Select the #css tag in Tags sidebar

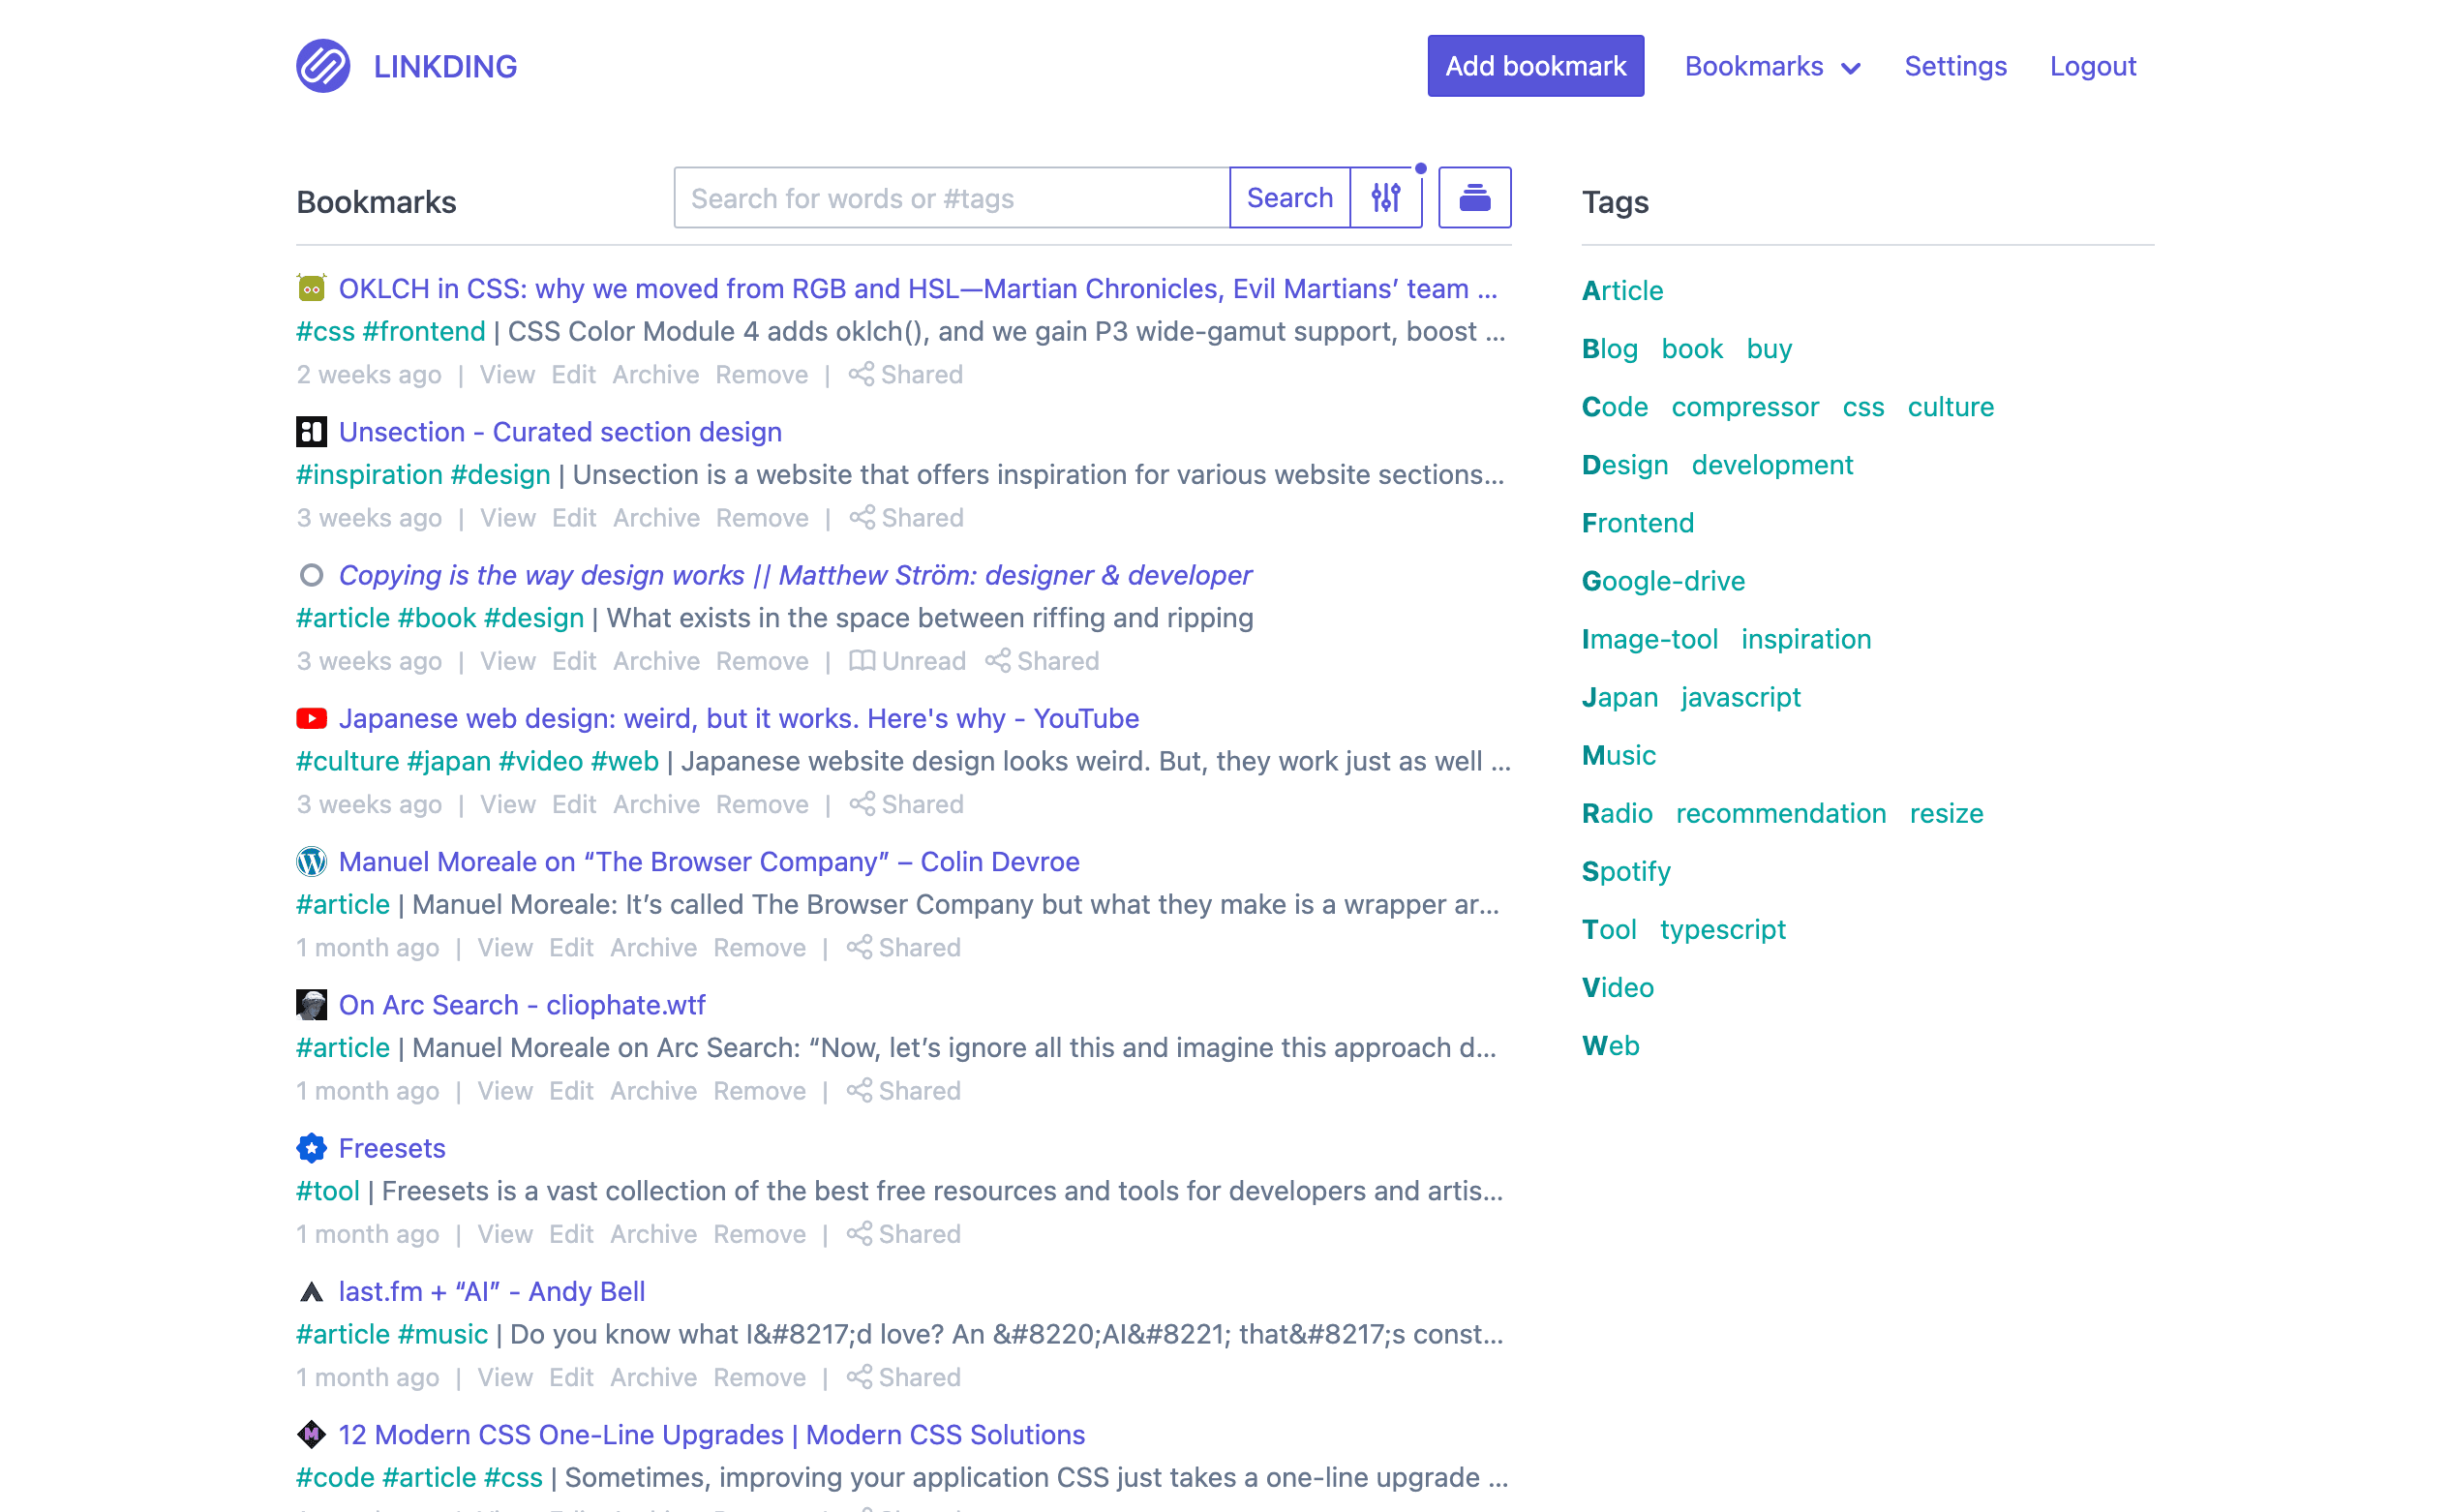(x=1862, y=406)
